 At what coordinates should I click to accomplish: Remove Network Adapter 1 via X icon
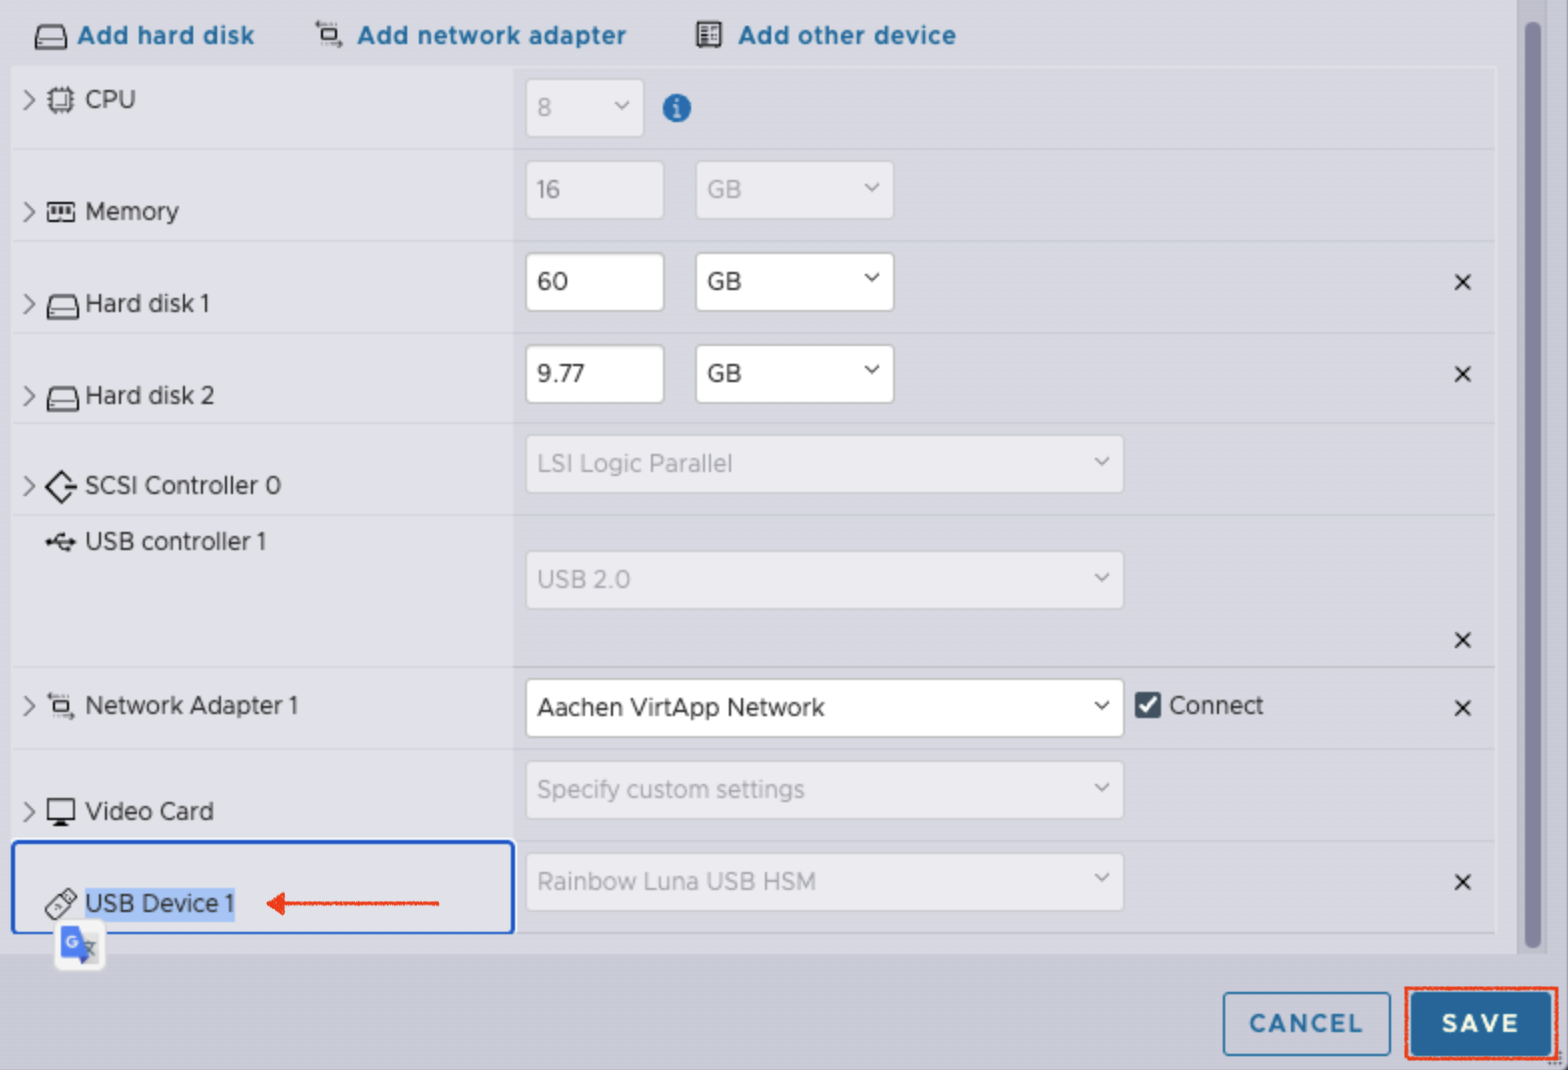[1462, 708]
